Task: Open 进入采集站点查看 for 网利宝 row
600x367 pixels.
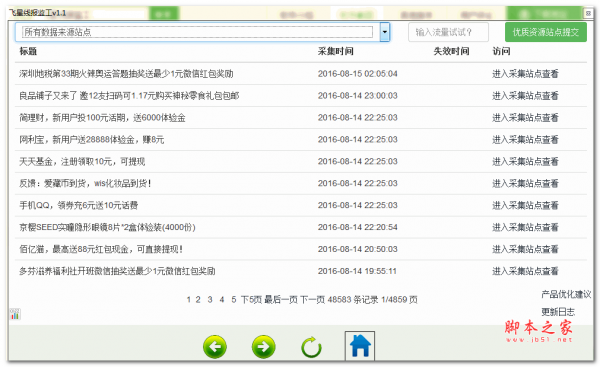Action: [525, 139]
